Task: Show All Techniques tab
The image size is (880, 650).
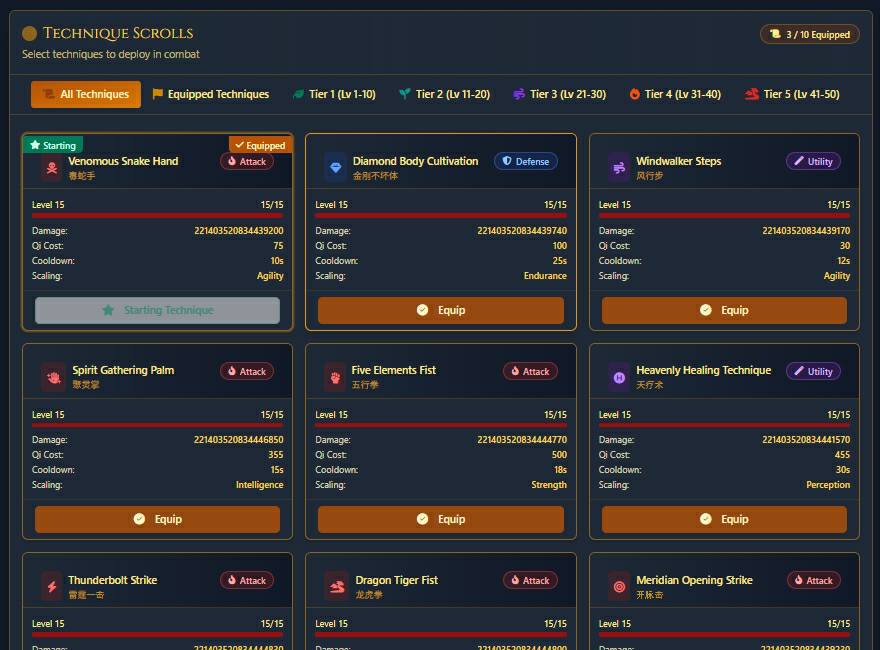Action: click(x=86, y=94)
